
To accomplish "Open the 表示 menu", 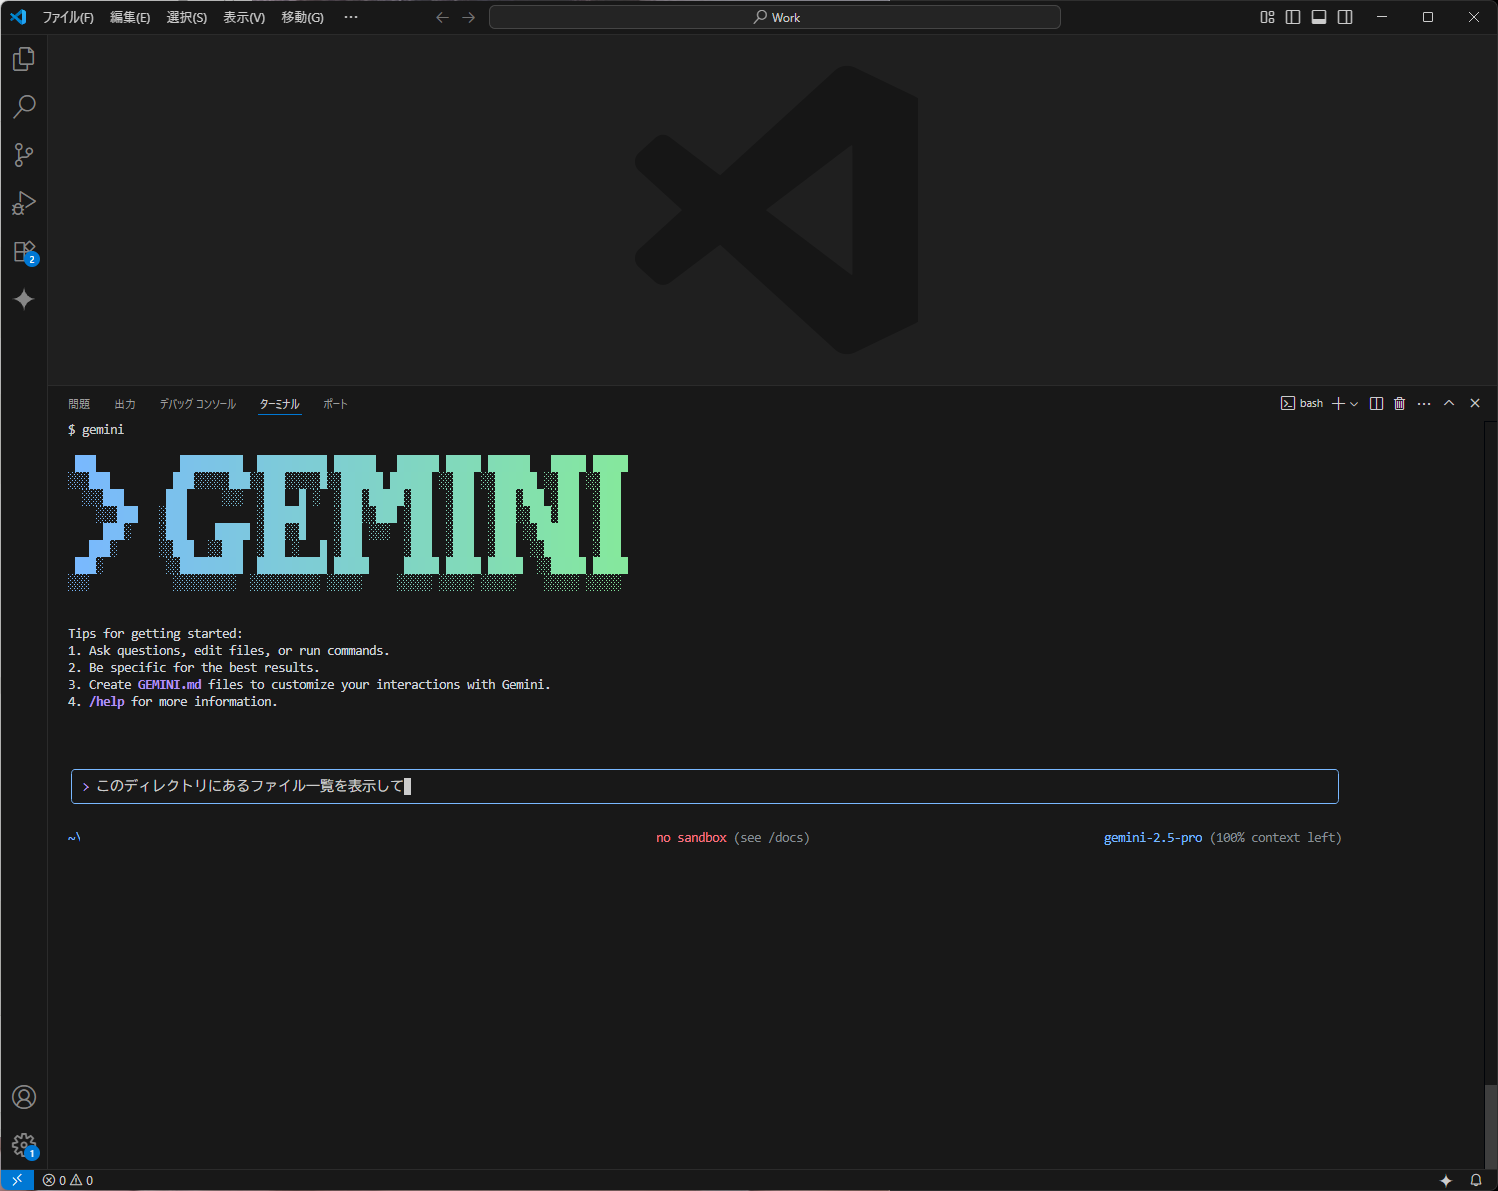I will [x=243, y=17].
